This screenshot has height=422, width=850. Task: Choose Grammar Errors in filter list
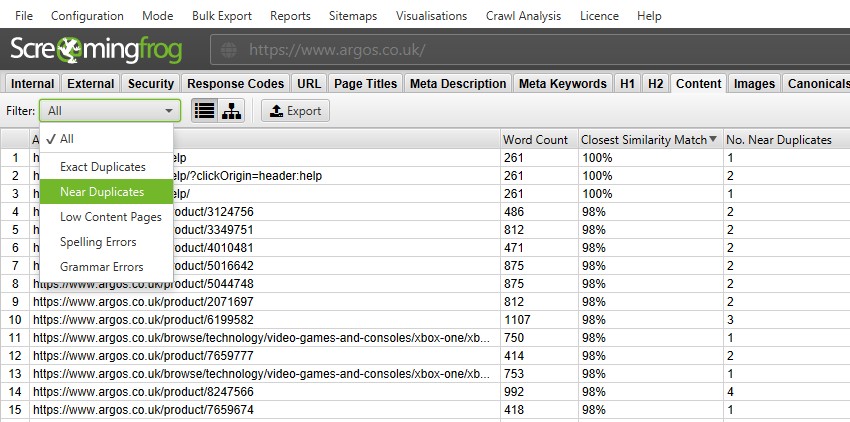tap(101, 267)
